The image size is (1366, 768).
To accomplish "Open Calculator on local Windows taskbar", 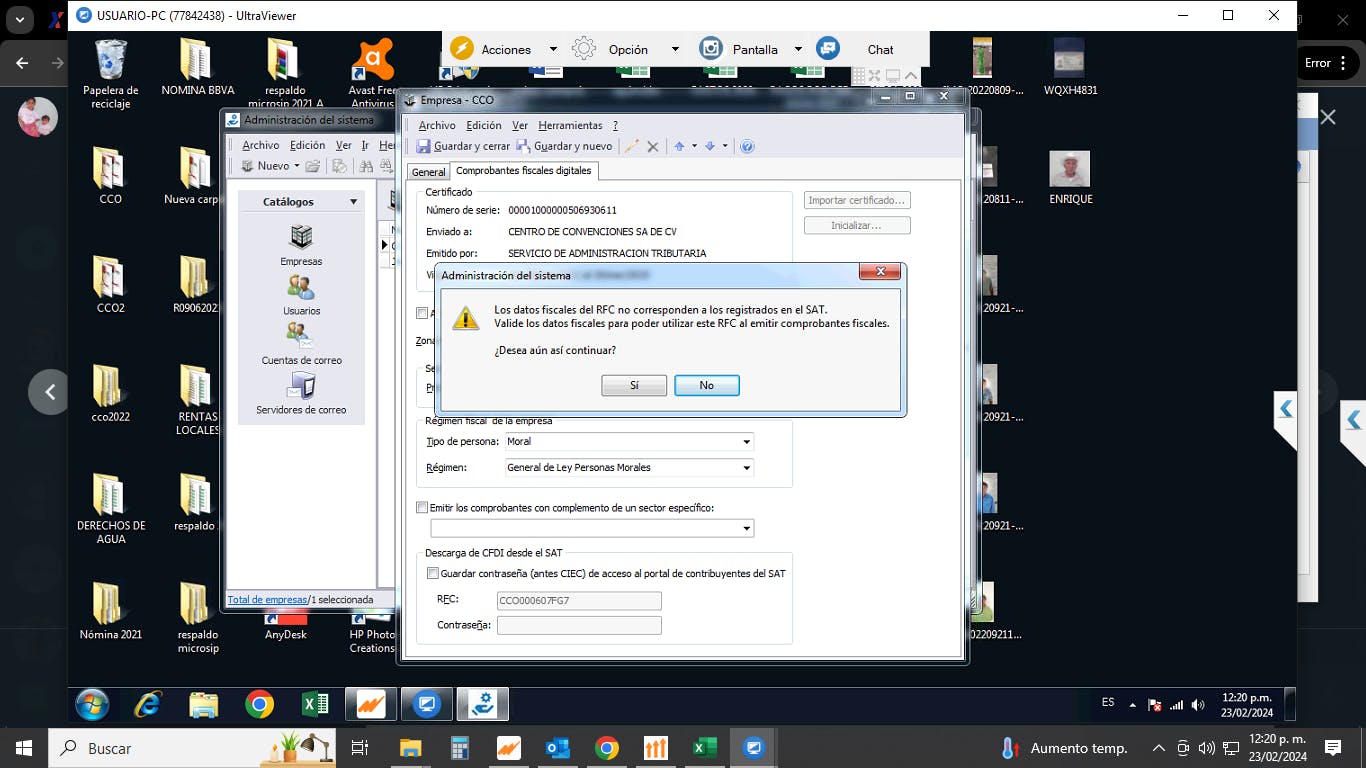I will click(x=460, y=748).
